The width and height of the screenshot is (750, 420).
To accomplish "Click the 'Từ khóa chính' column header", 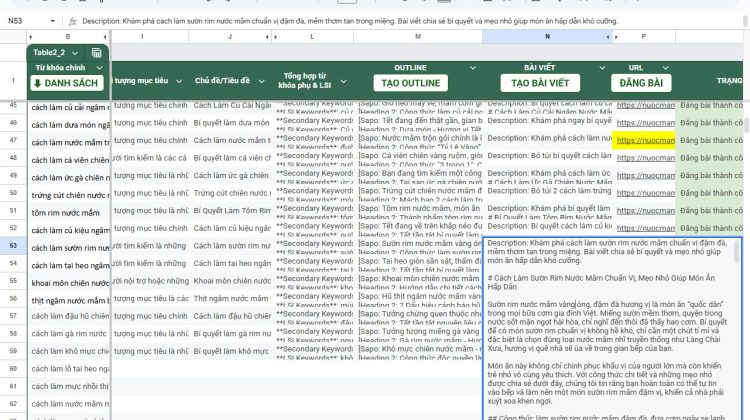I will tap(66, 67).
